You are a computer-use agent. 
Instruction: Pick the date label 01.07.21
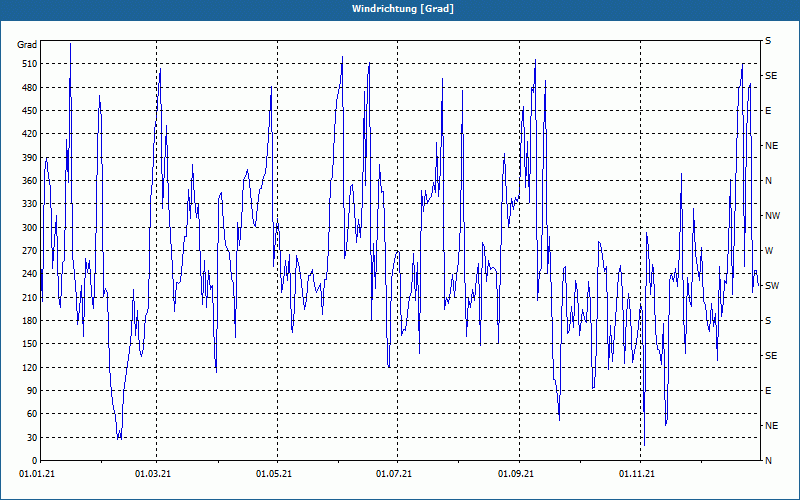(394, 474)
